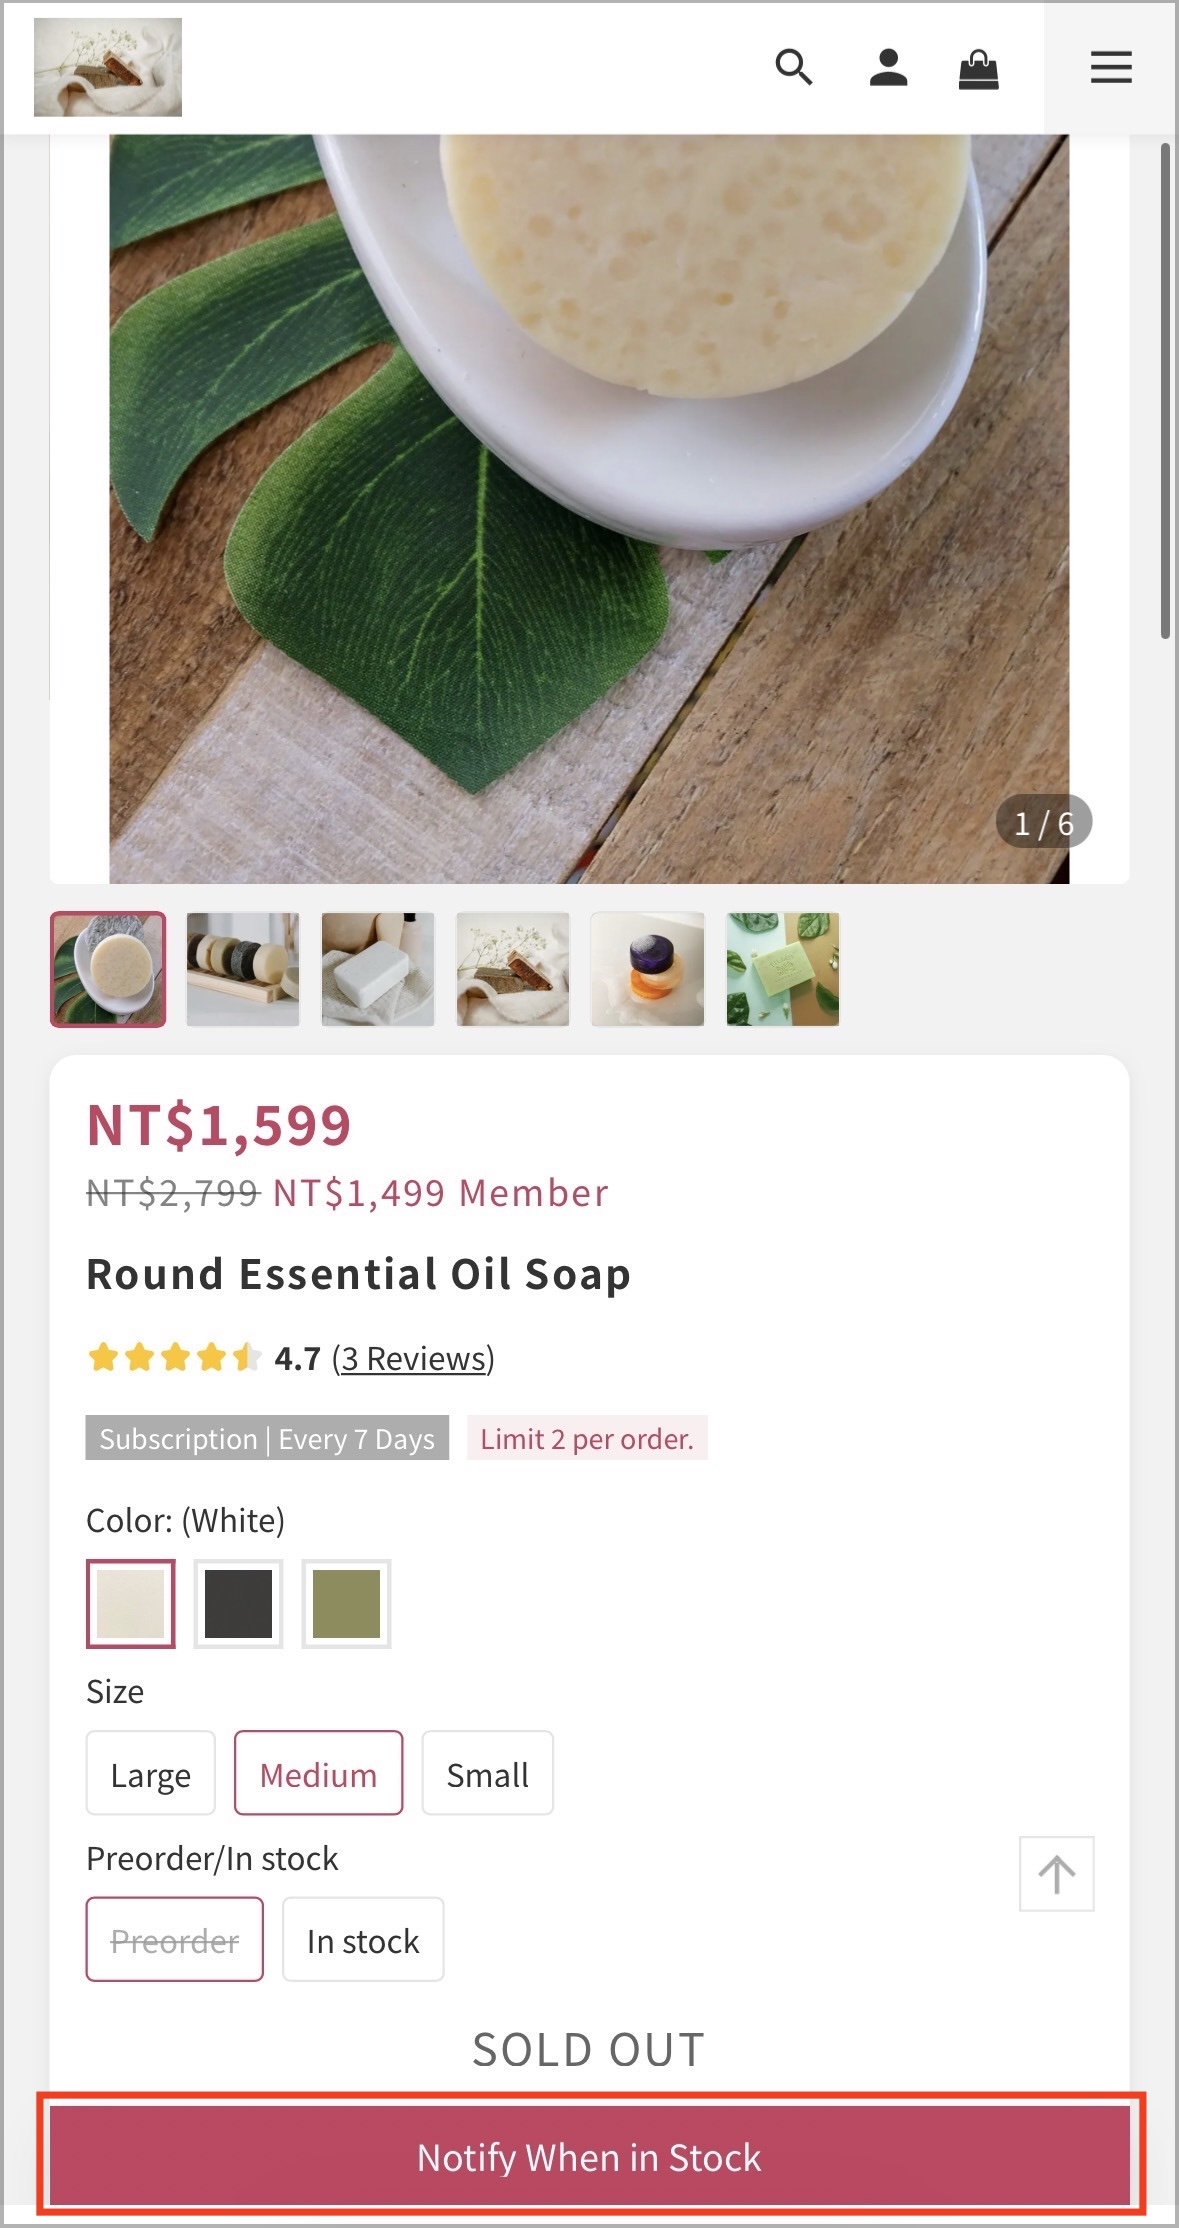Click the page scrollbar thumb
Screen dimensions: 1179x2228
1165,390
